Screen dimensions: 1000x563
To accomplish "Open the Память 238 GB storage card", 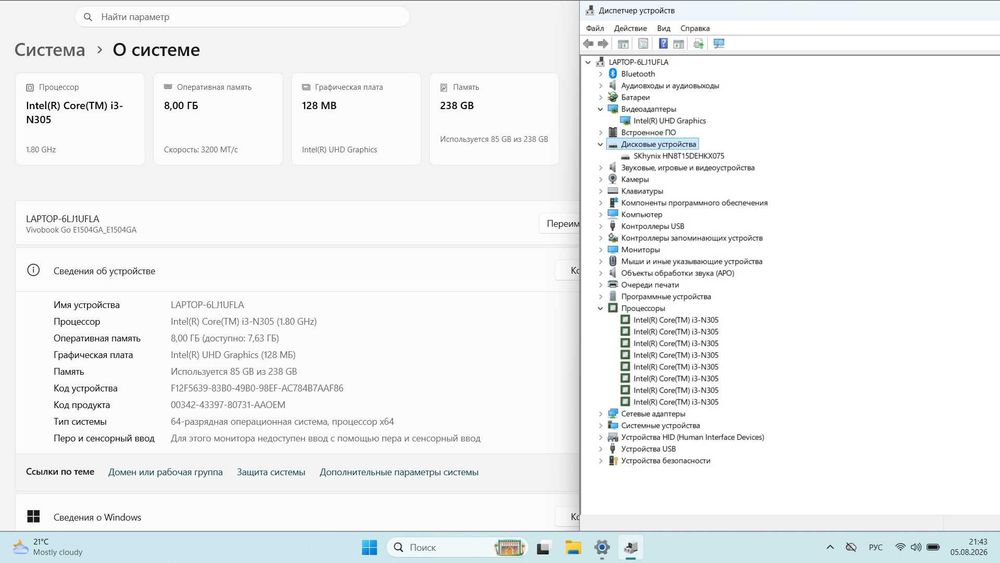I will 494,119.
